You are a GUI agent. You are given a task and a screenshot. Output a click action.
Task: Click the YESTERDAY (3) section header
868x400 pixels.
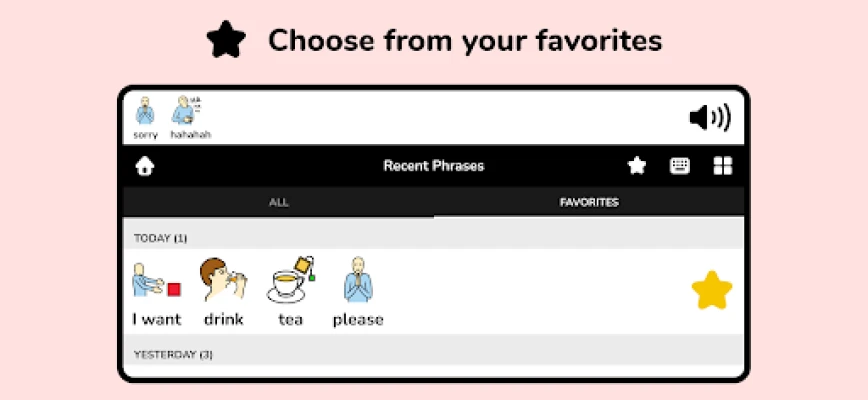click(x=433, y=354)
